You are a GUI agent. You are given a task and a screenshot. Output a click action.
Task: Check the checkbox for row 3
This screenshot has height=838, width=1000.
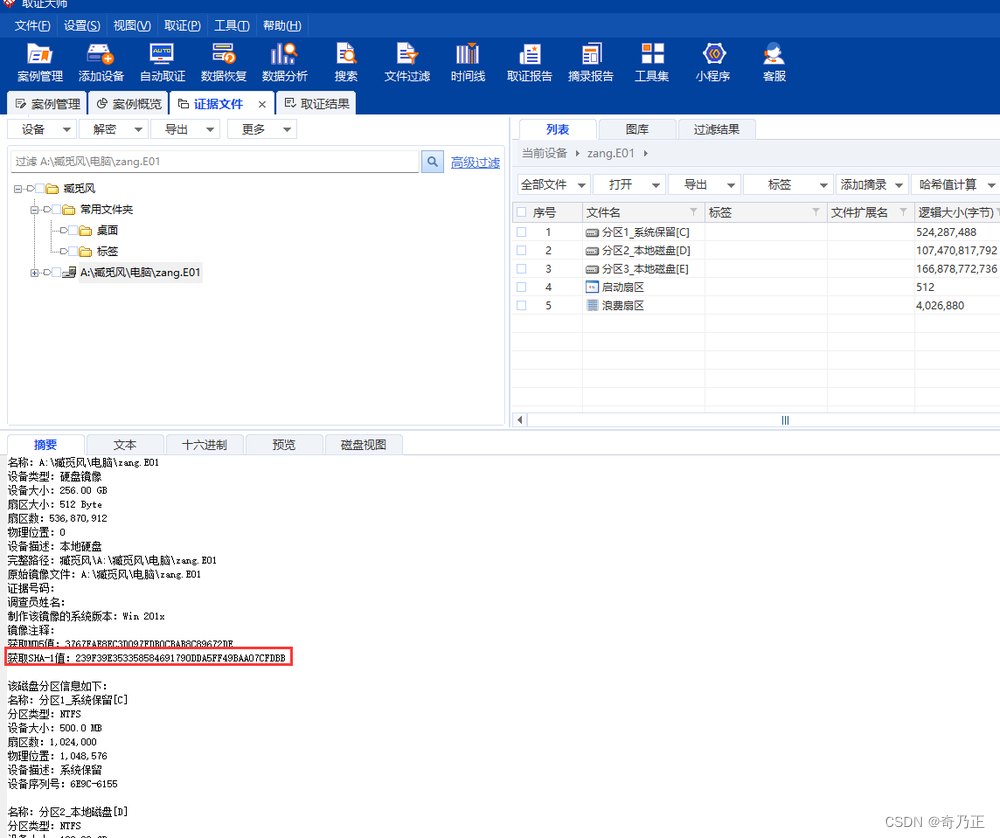coord(521,269)
